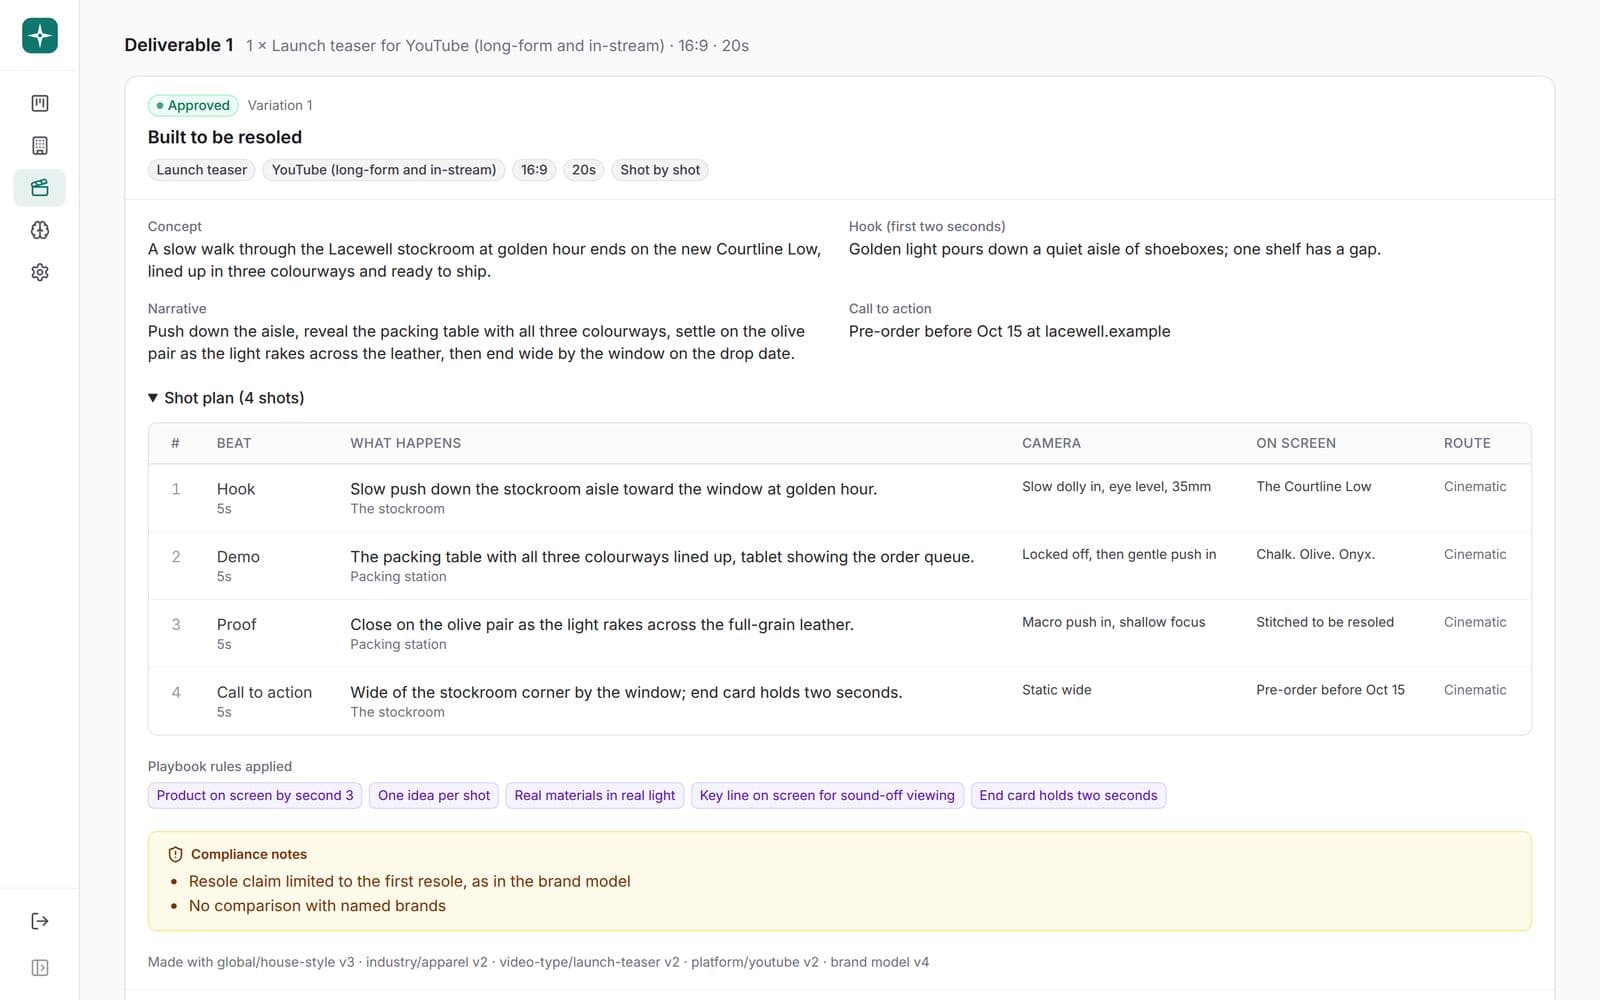Click Key line on screen for sound-off viewing
Viewport: 1600px width, 1000px height.
(x=827, y=795)
